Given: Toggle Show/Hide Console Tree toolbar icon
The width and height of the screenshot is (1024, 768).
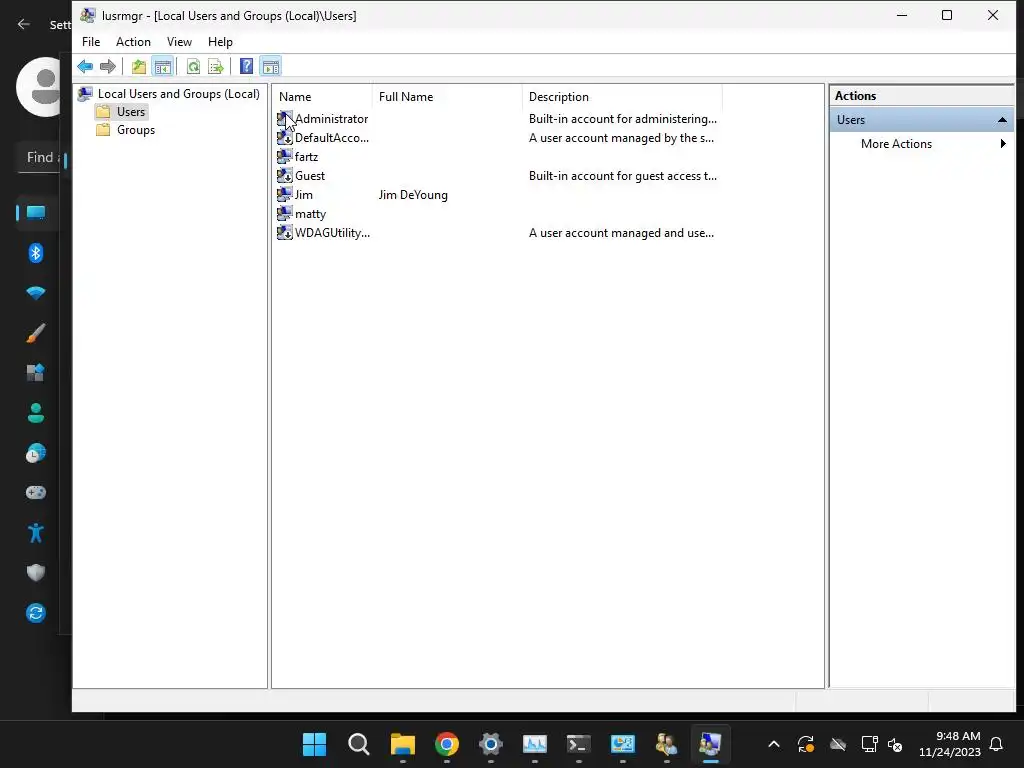Looking at the screenshot, I should pyautogui.click(x=163, y=66).
